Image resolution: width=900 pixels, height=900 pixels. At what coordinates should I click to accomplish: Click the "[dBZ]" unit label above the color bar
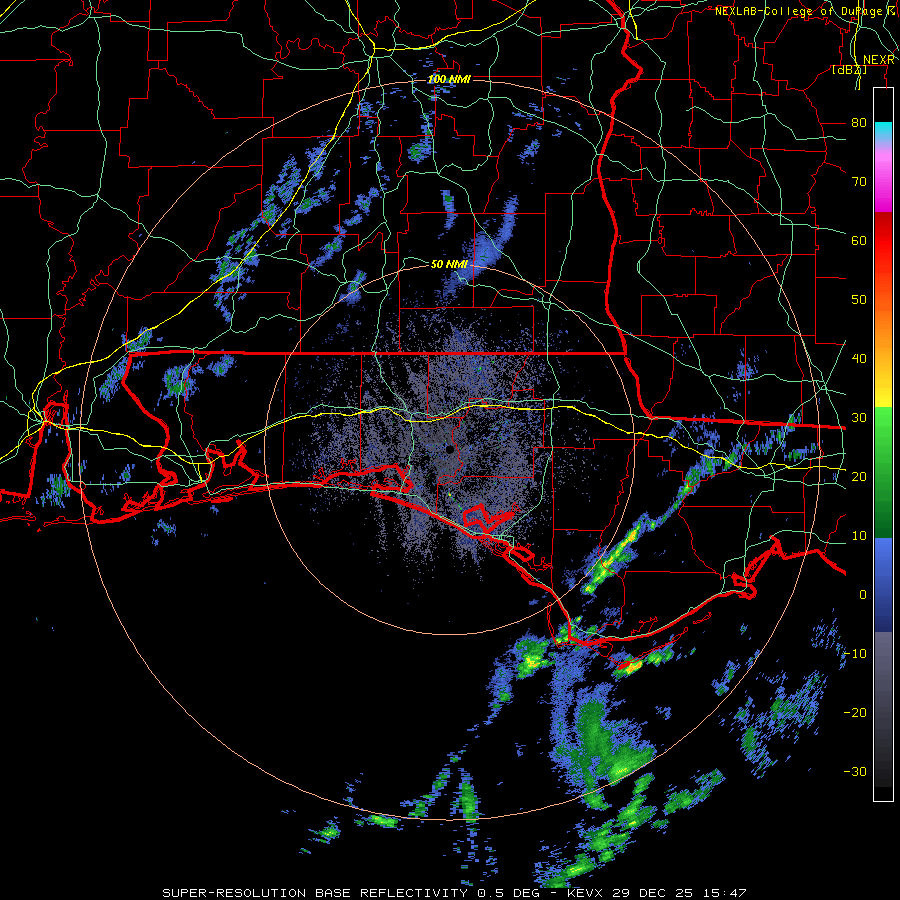tap(849, 69)
